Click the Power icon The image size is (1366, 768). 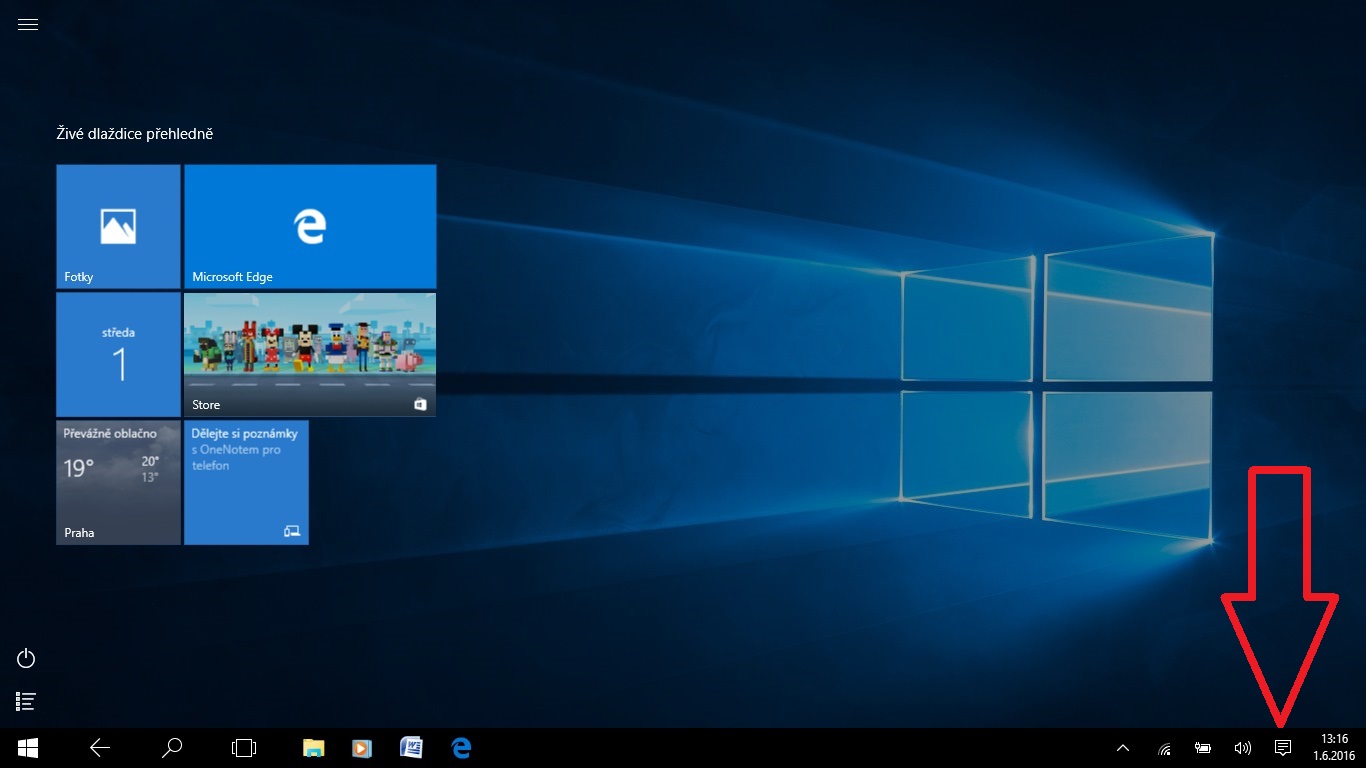coord(27,658)
